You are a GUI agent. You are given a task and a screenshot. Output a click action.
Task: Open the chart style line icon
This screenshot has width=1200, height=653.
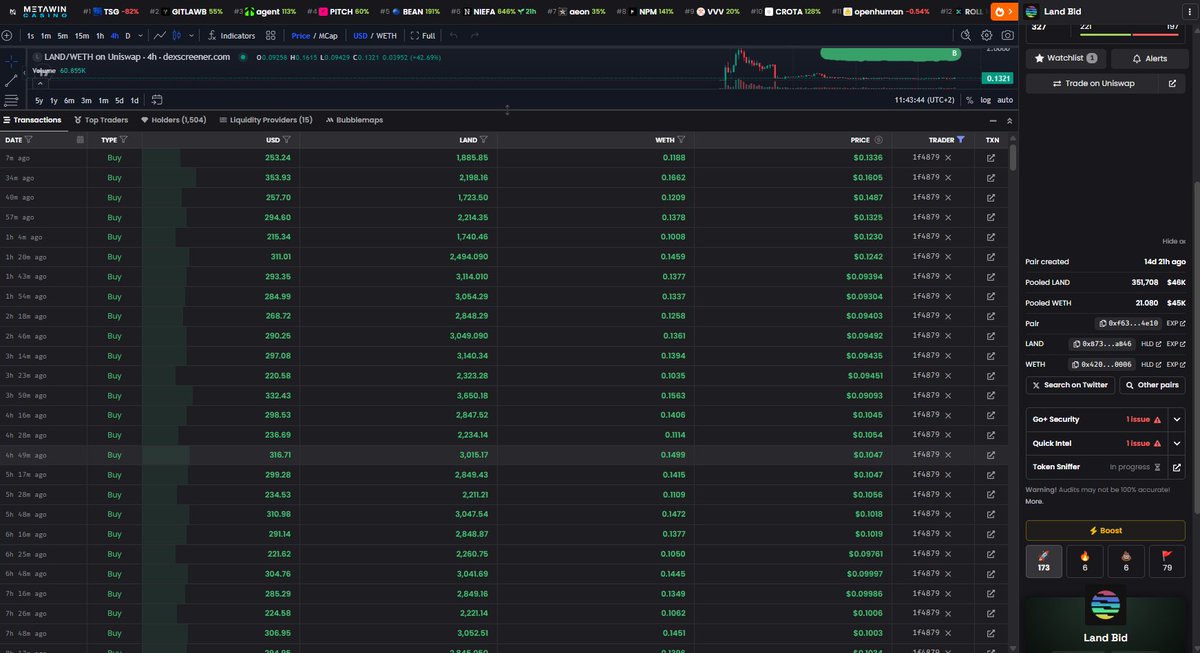(x=159, y=35)
